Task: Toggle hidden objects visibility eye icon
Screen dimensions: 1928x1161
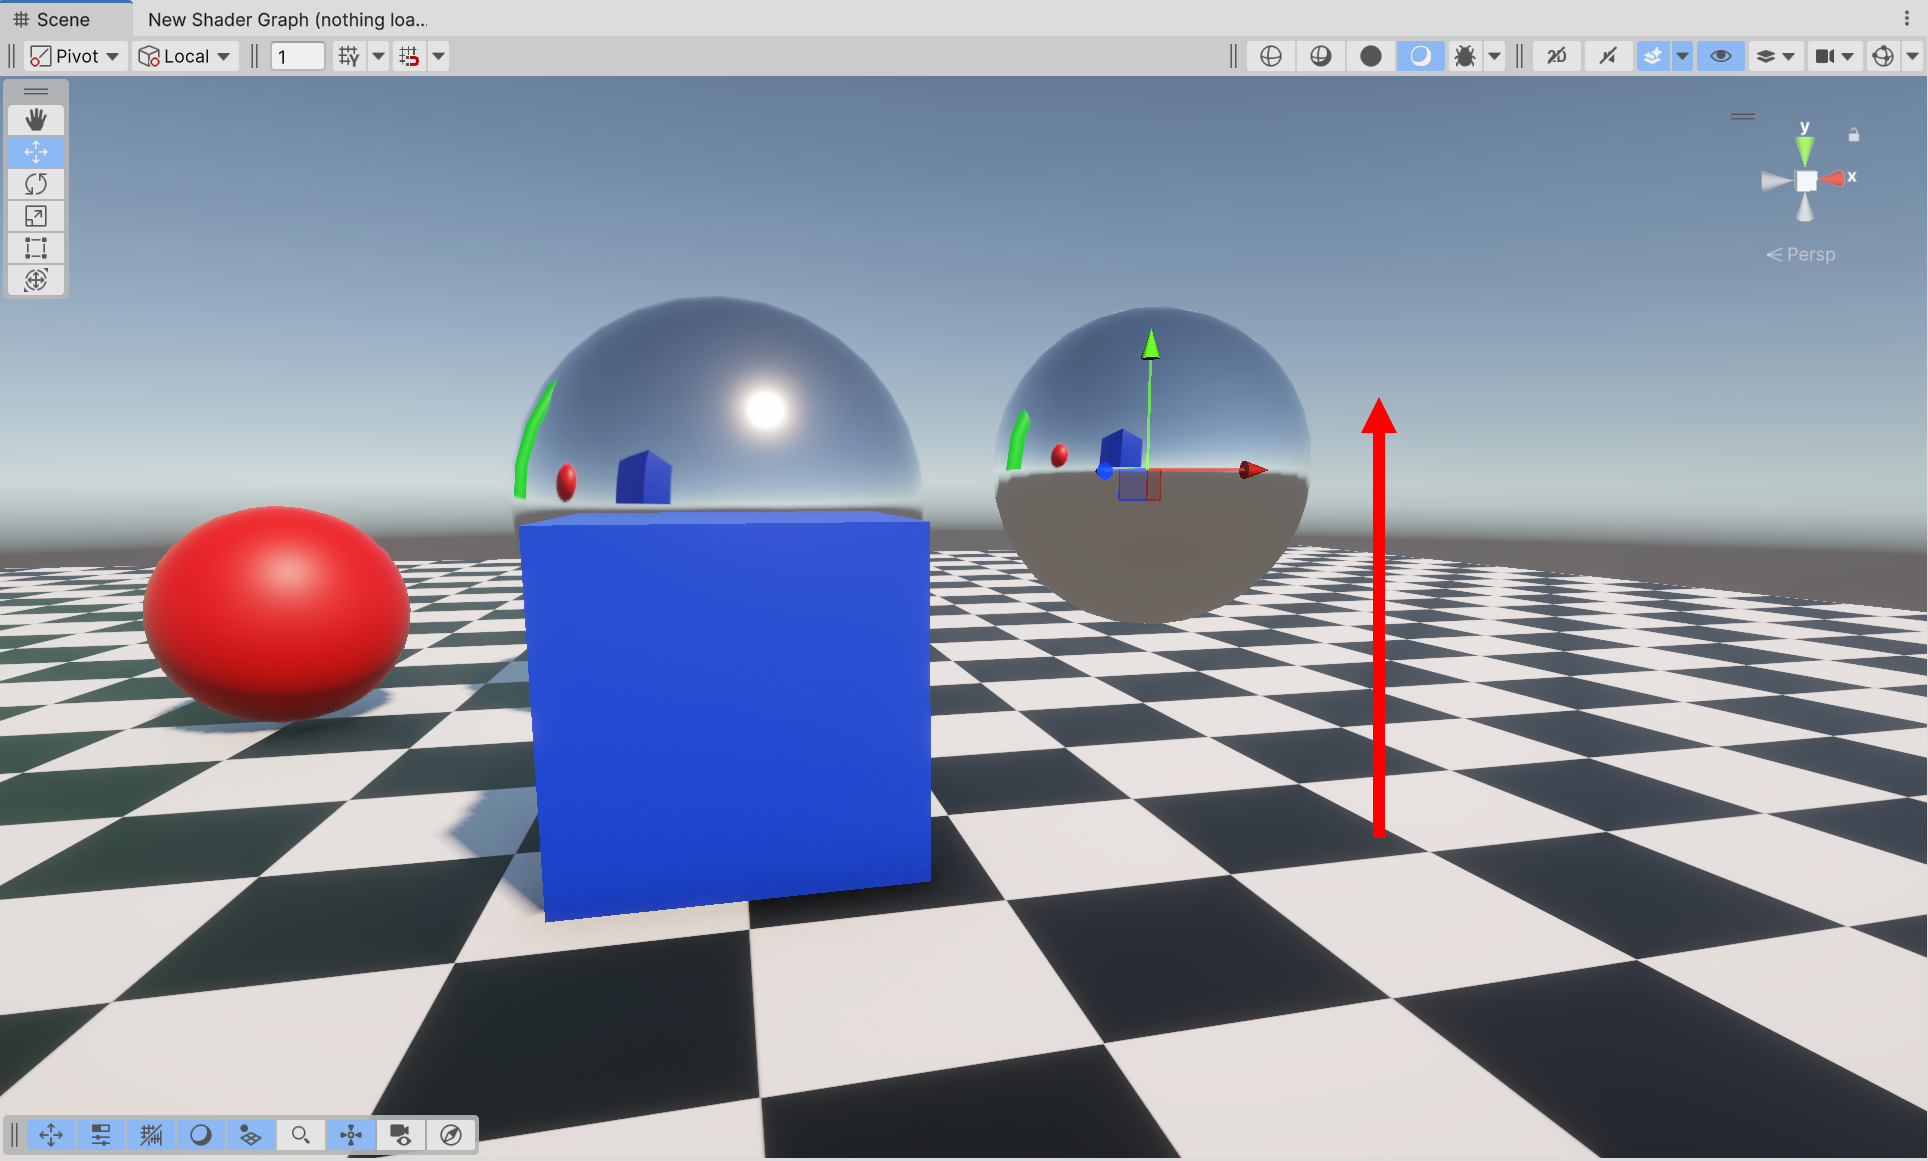Action: (x=1720, y=56)
